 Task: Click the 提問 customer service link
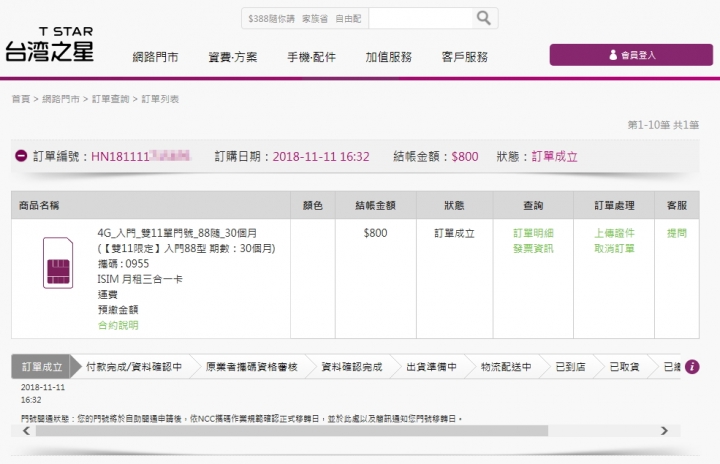pyautogui.click(x=677, y=233)
